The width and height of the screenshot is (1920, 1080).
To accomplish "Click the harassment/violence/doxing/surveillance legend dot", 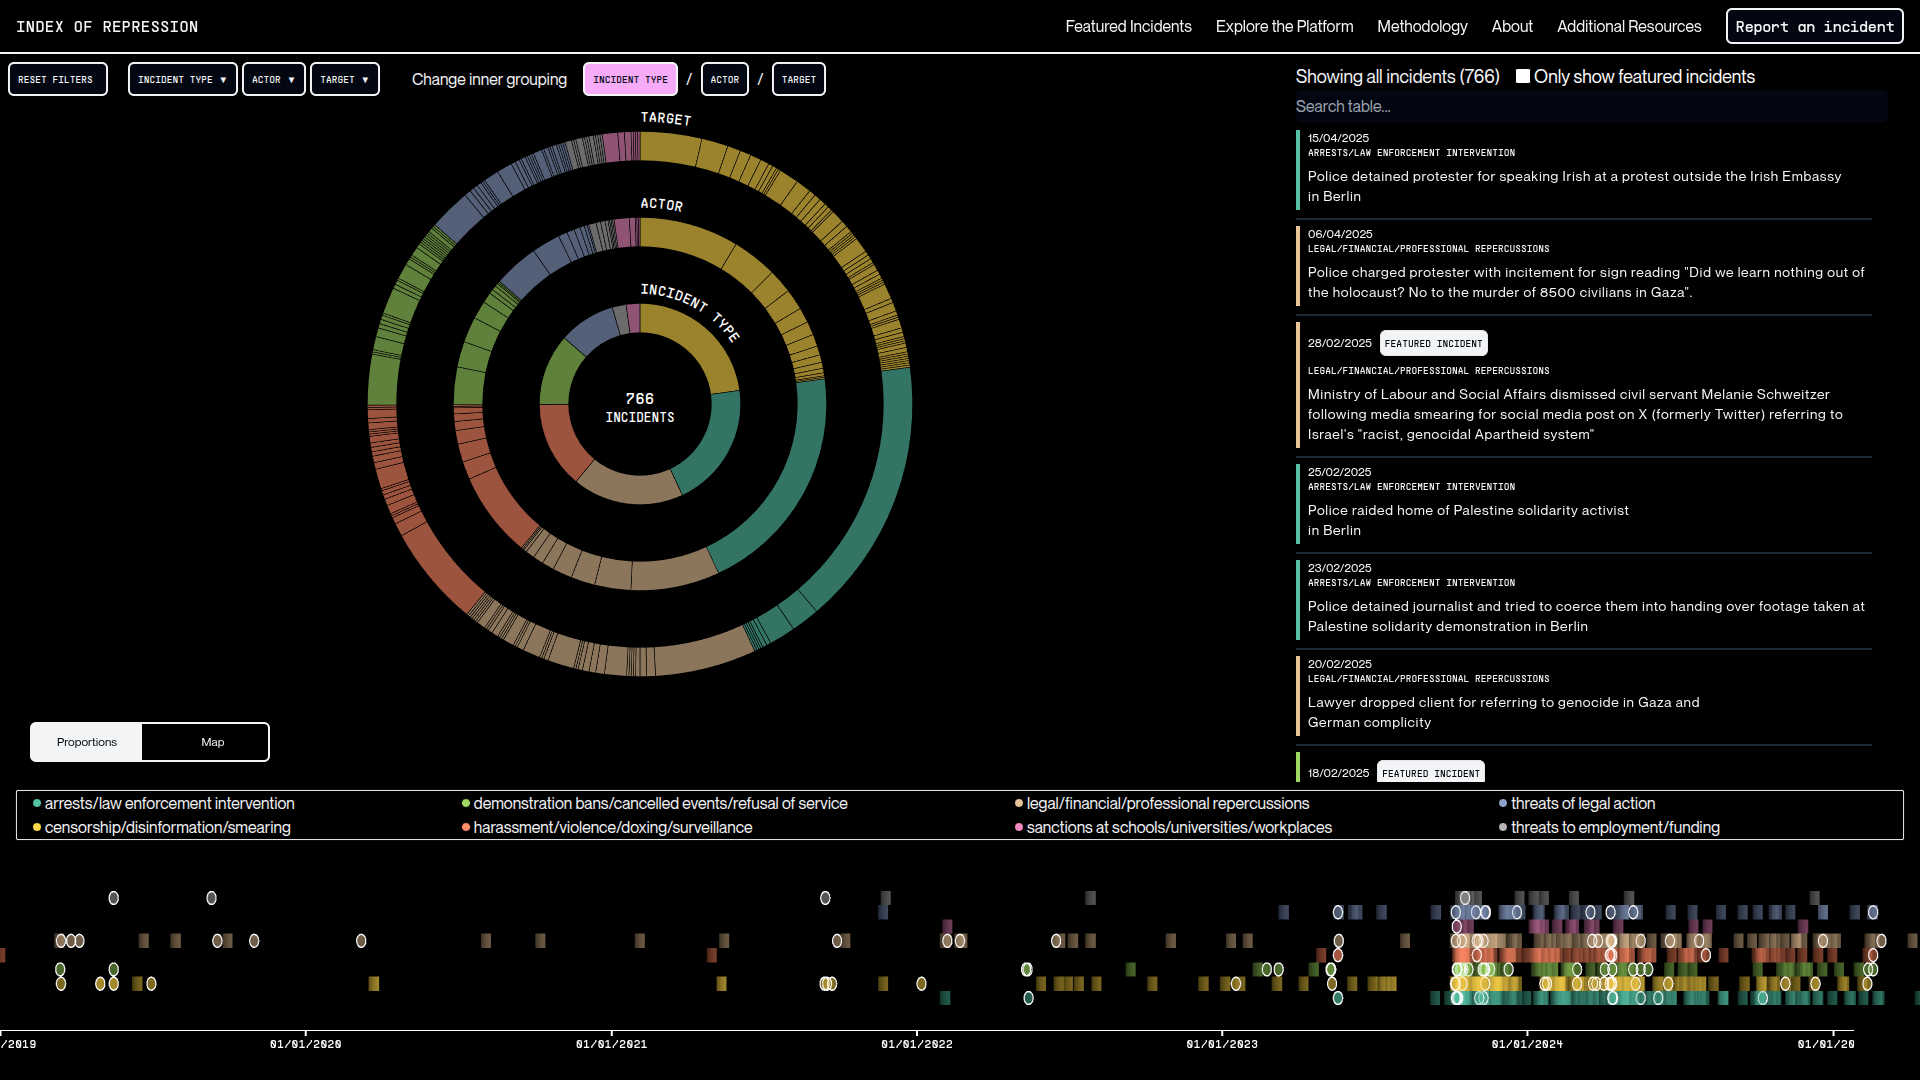I will (466, 828).
